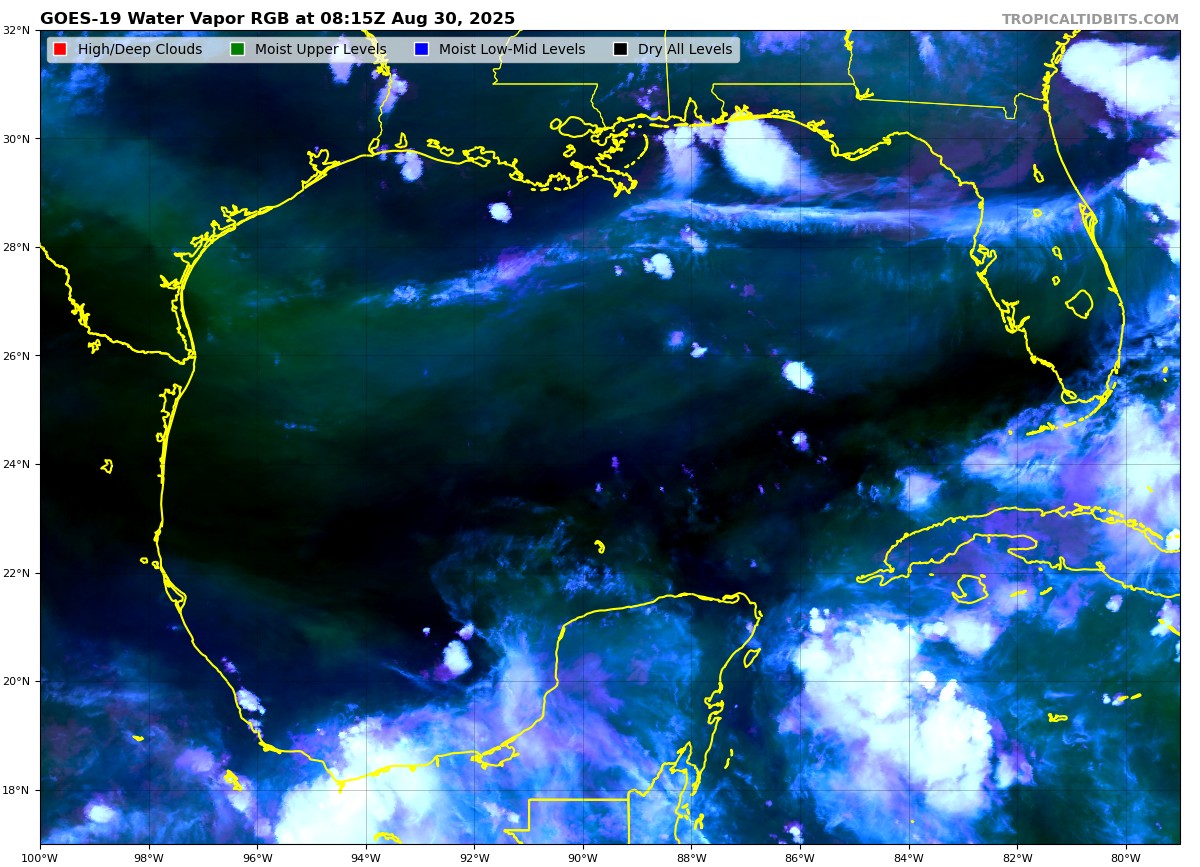Click the 'High/Deep Clouds' legend label
The height and width of the screenshot is (867, 1200).
coord(140,50)
